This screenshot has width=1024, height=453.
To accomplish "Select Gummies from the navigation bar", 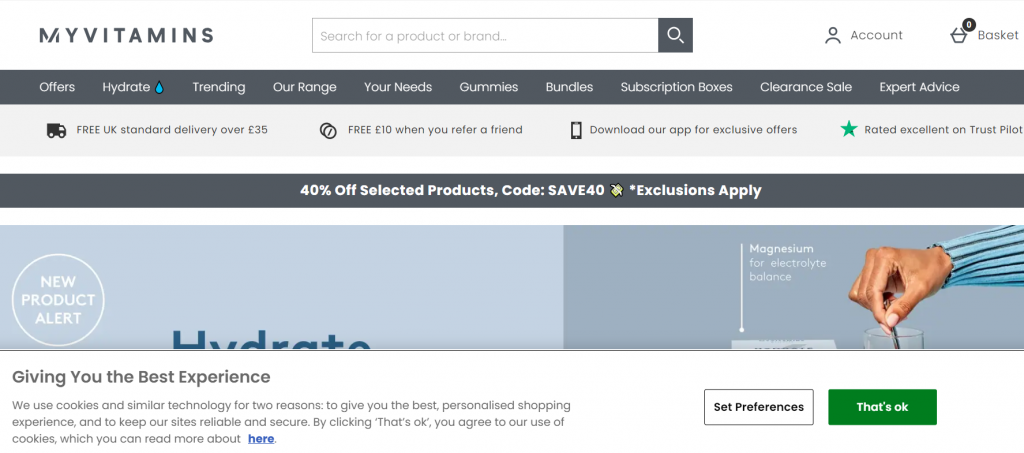I will (x=488, y=87).
